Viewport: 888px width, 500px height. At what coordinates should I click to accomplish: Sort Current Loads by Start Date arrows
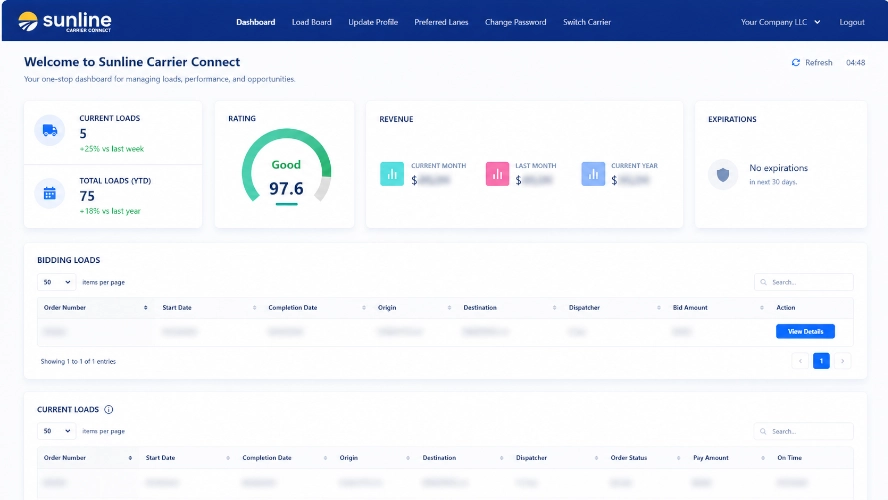(228, 458)
